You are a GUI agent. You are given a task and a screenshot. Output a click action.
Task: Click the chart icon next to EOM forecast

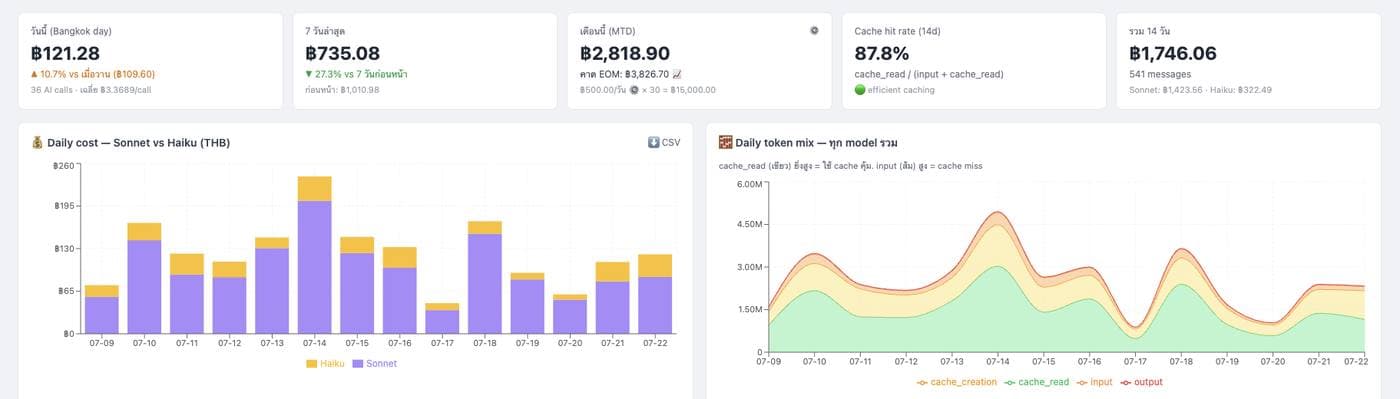[677, 74]
